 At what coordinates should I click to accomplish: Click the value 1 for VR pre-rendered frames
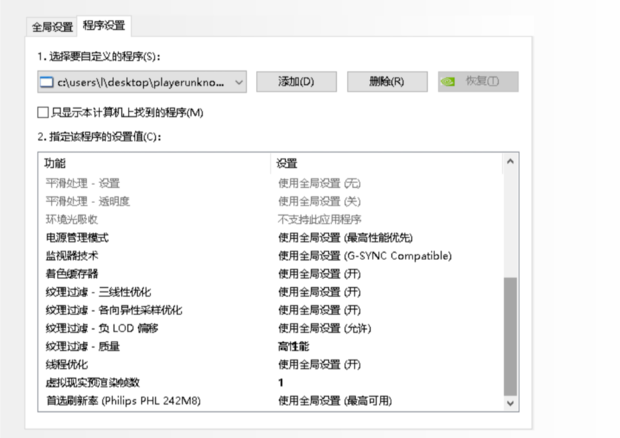(281, 383)
